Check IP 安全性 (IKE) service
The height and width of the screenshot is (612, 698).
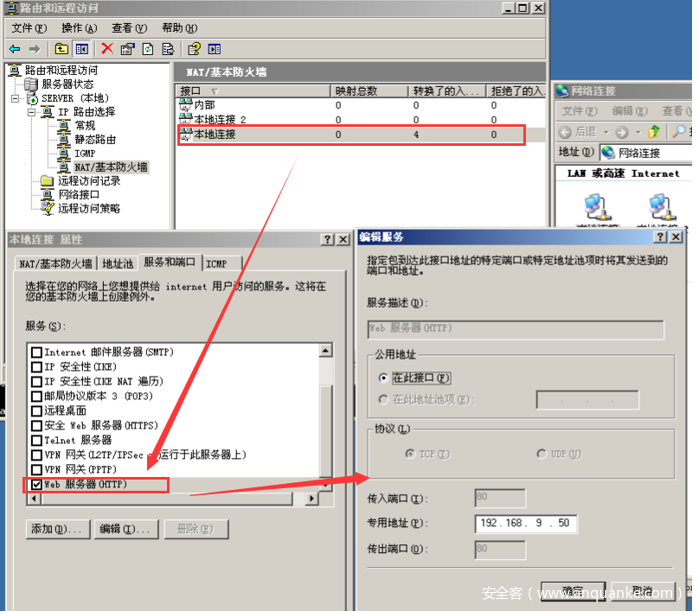37,367
